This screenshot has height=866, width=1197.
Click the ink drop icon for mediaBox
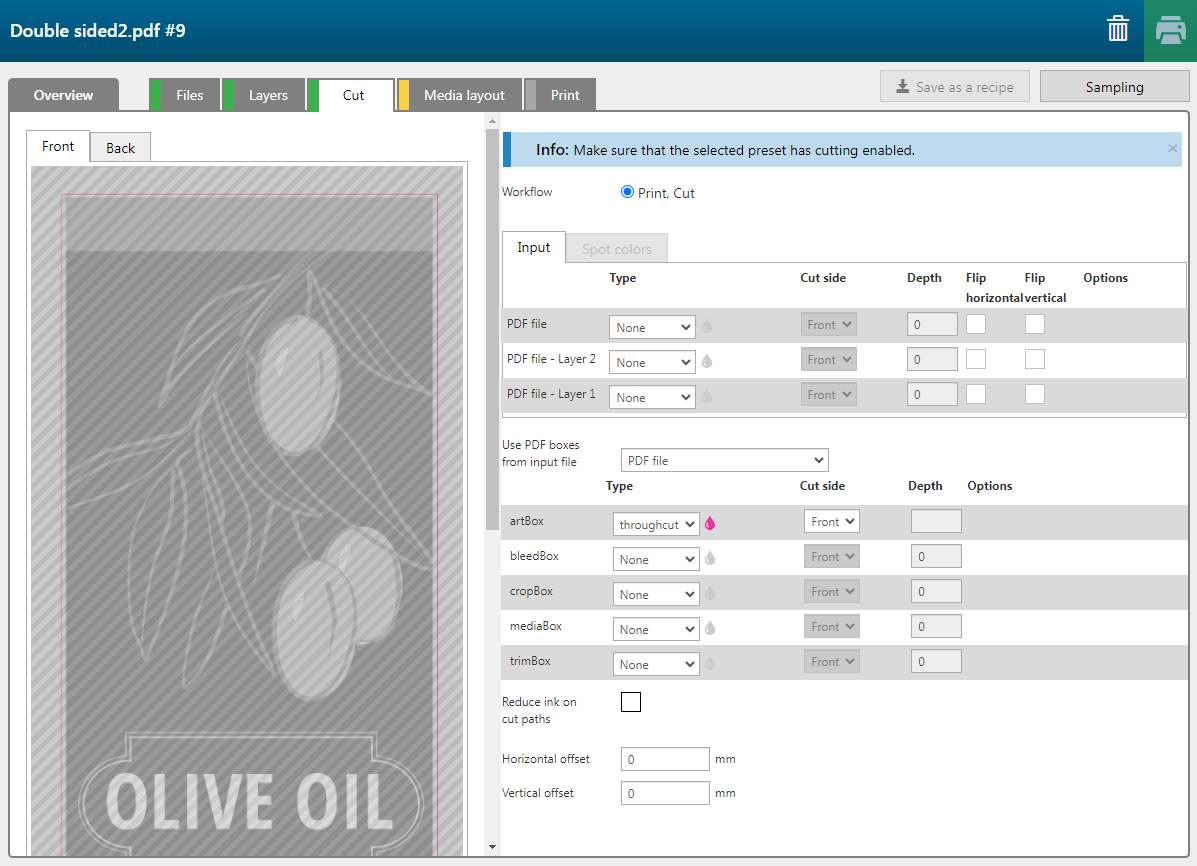point(710,629)
